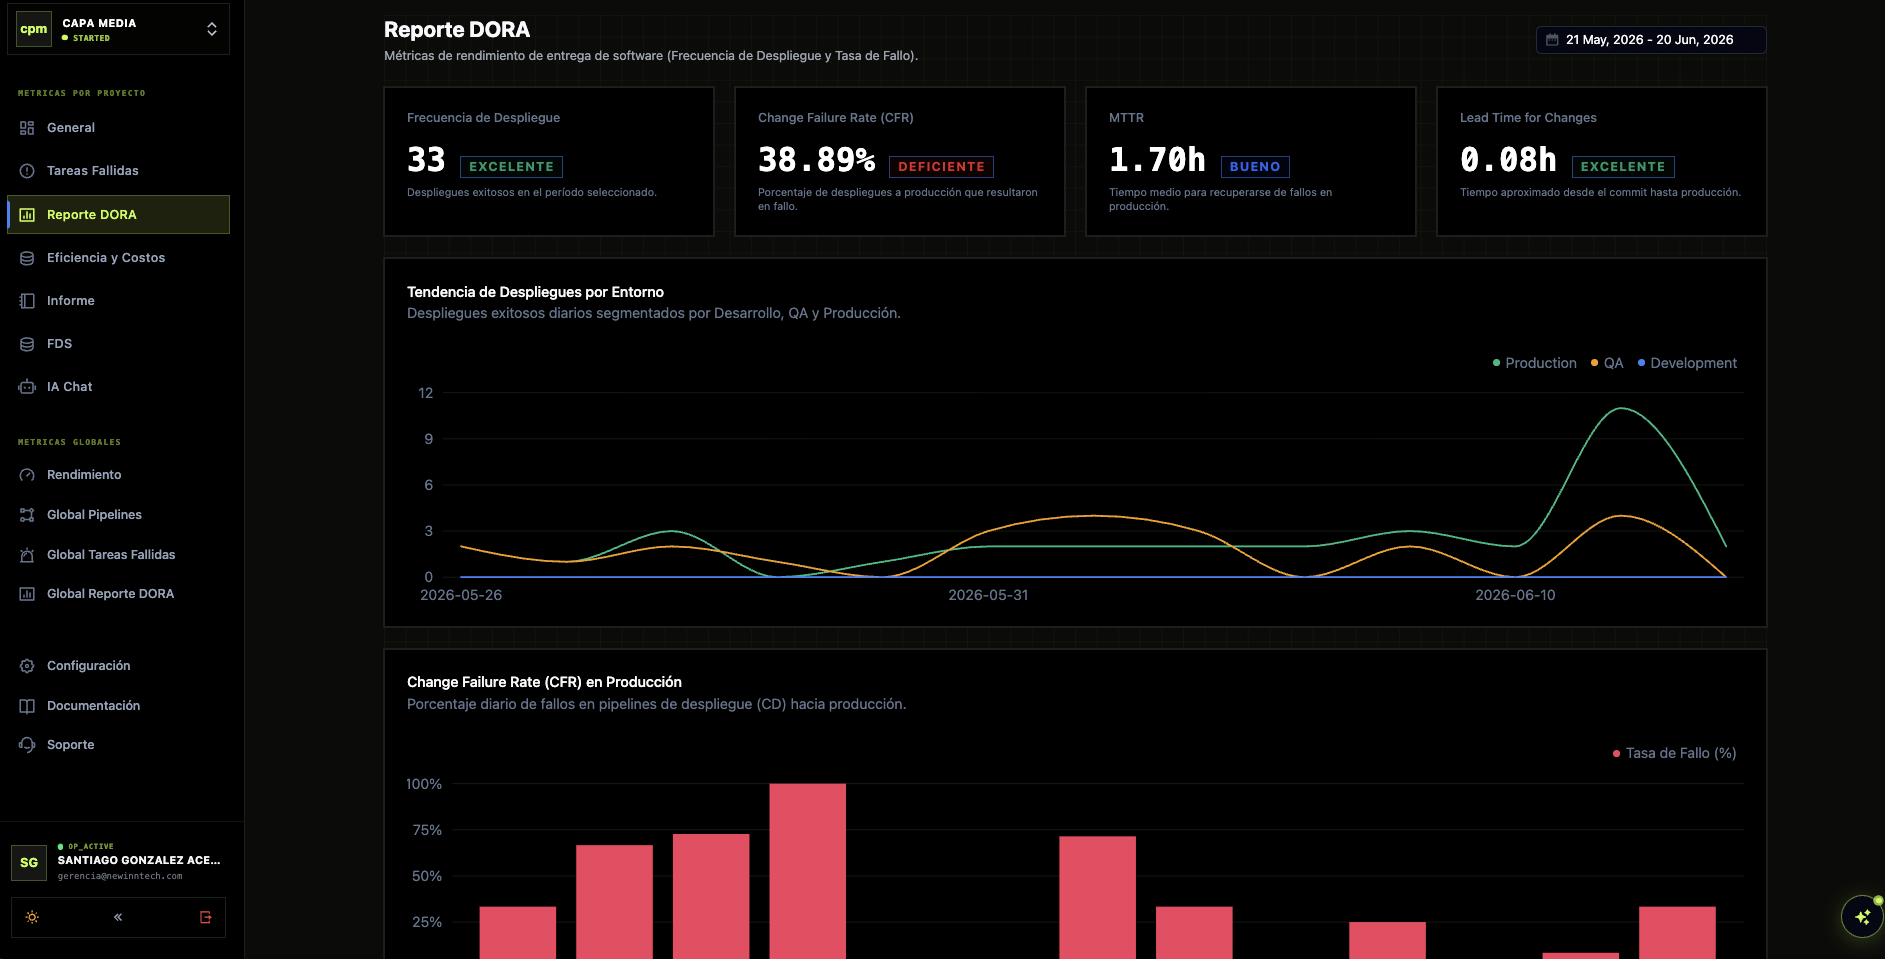Click the 38.89% failure rate value
The width and height of the screenshot is (1885, 959).
(816, 160)
